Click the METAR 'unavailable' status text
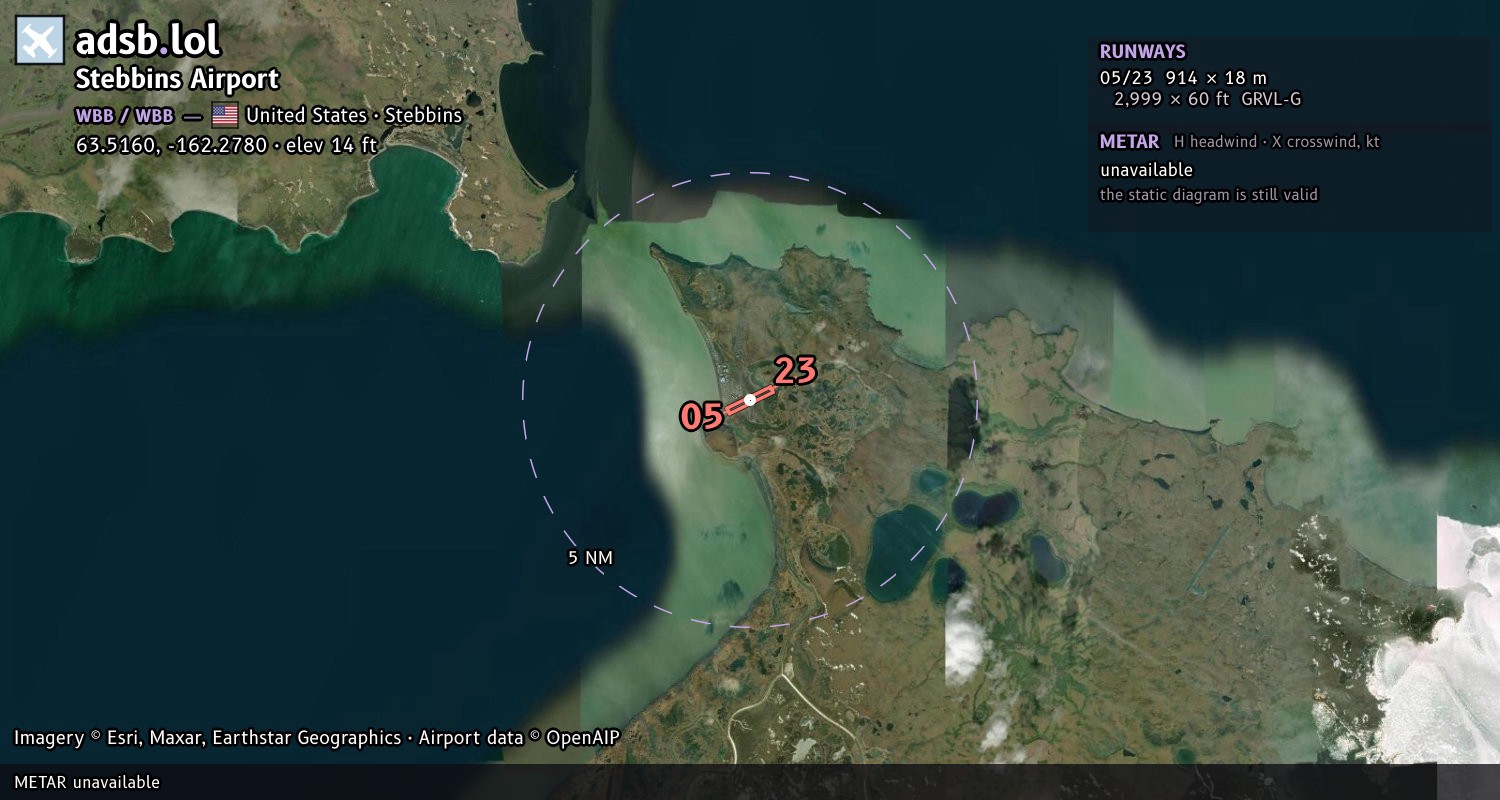 pyautogui.click(x=1146, y=170)
